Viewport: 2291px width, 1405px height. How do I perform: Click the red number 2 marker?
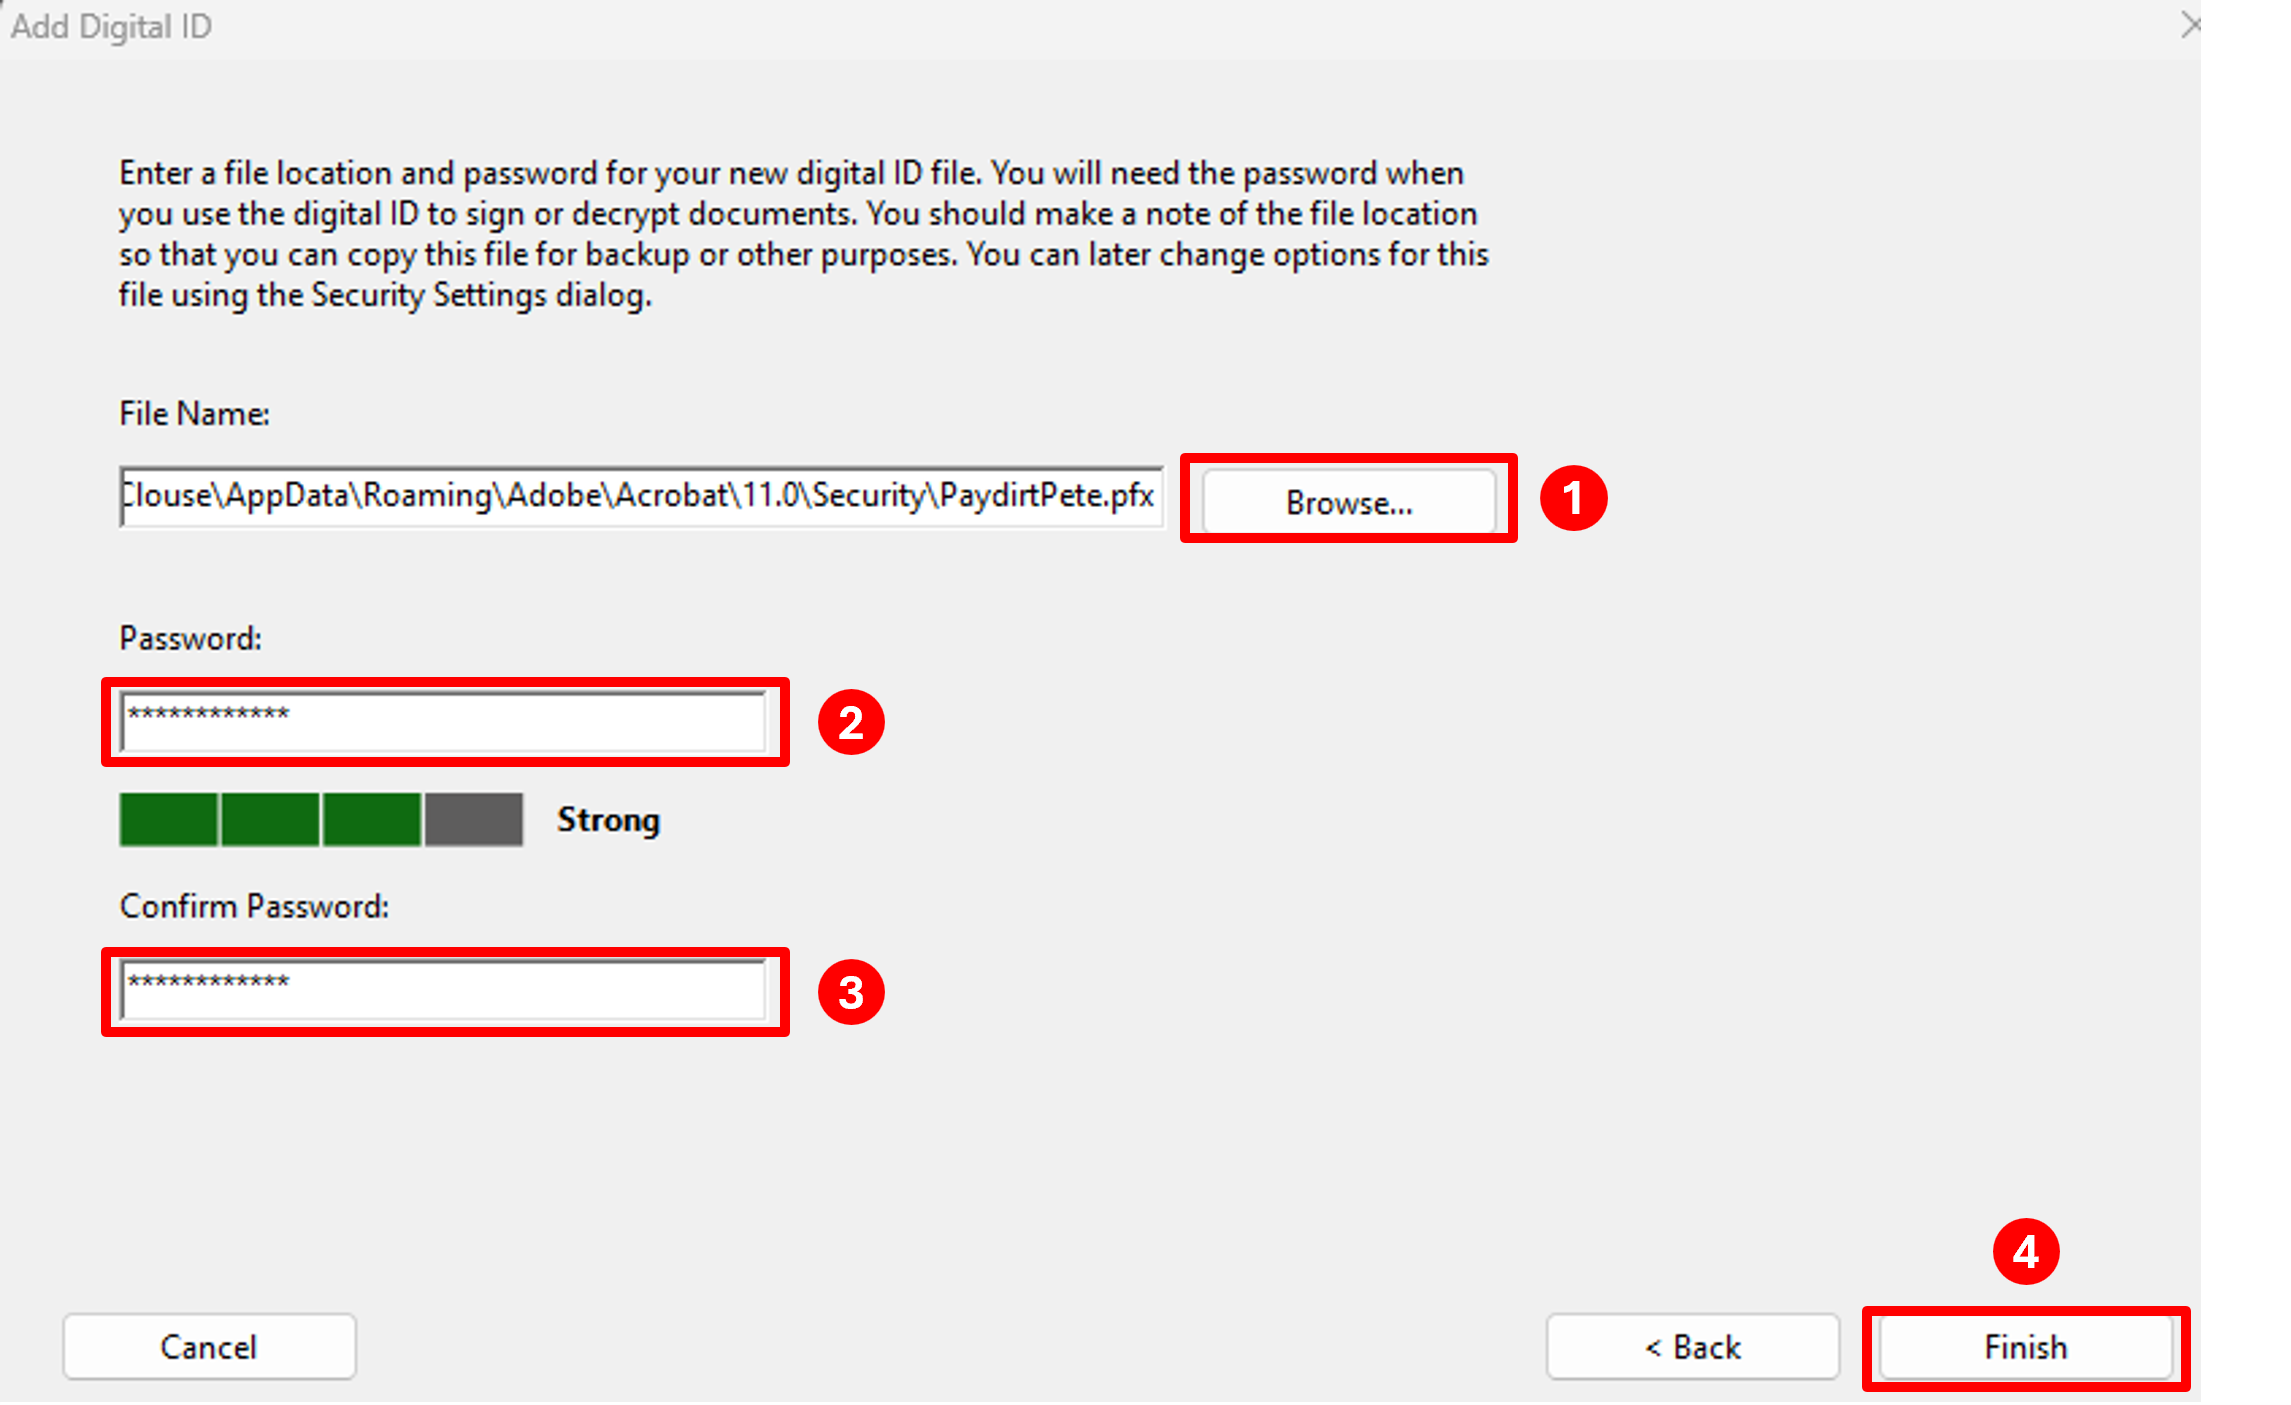pyautogui.click(x=850, y=722)
